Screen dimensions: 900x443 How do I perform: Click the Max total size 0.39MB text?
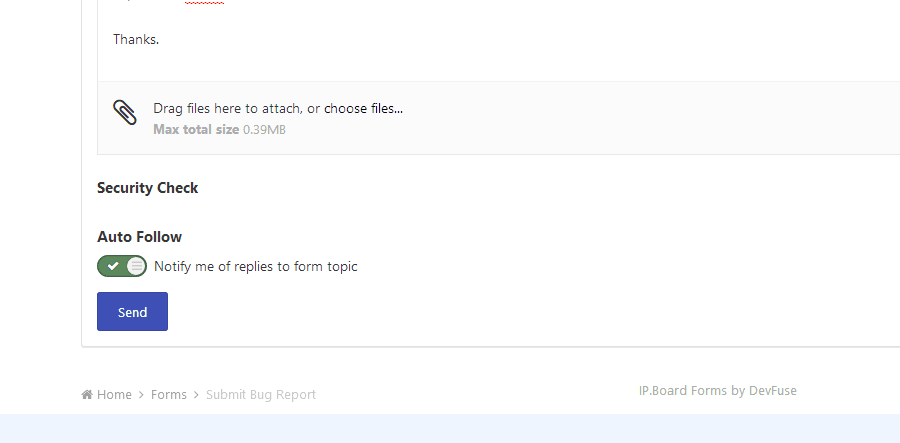pos(219,129)
